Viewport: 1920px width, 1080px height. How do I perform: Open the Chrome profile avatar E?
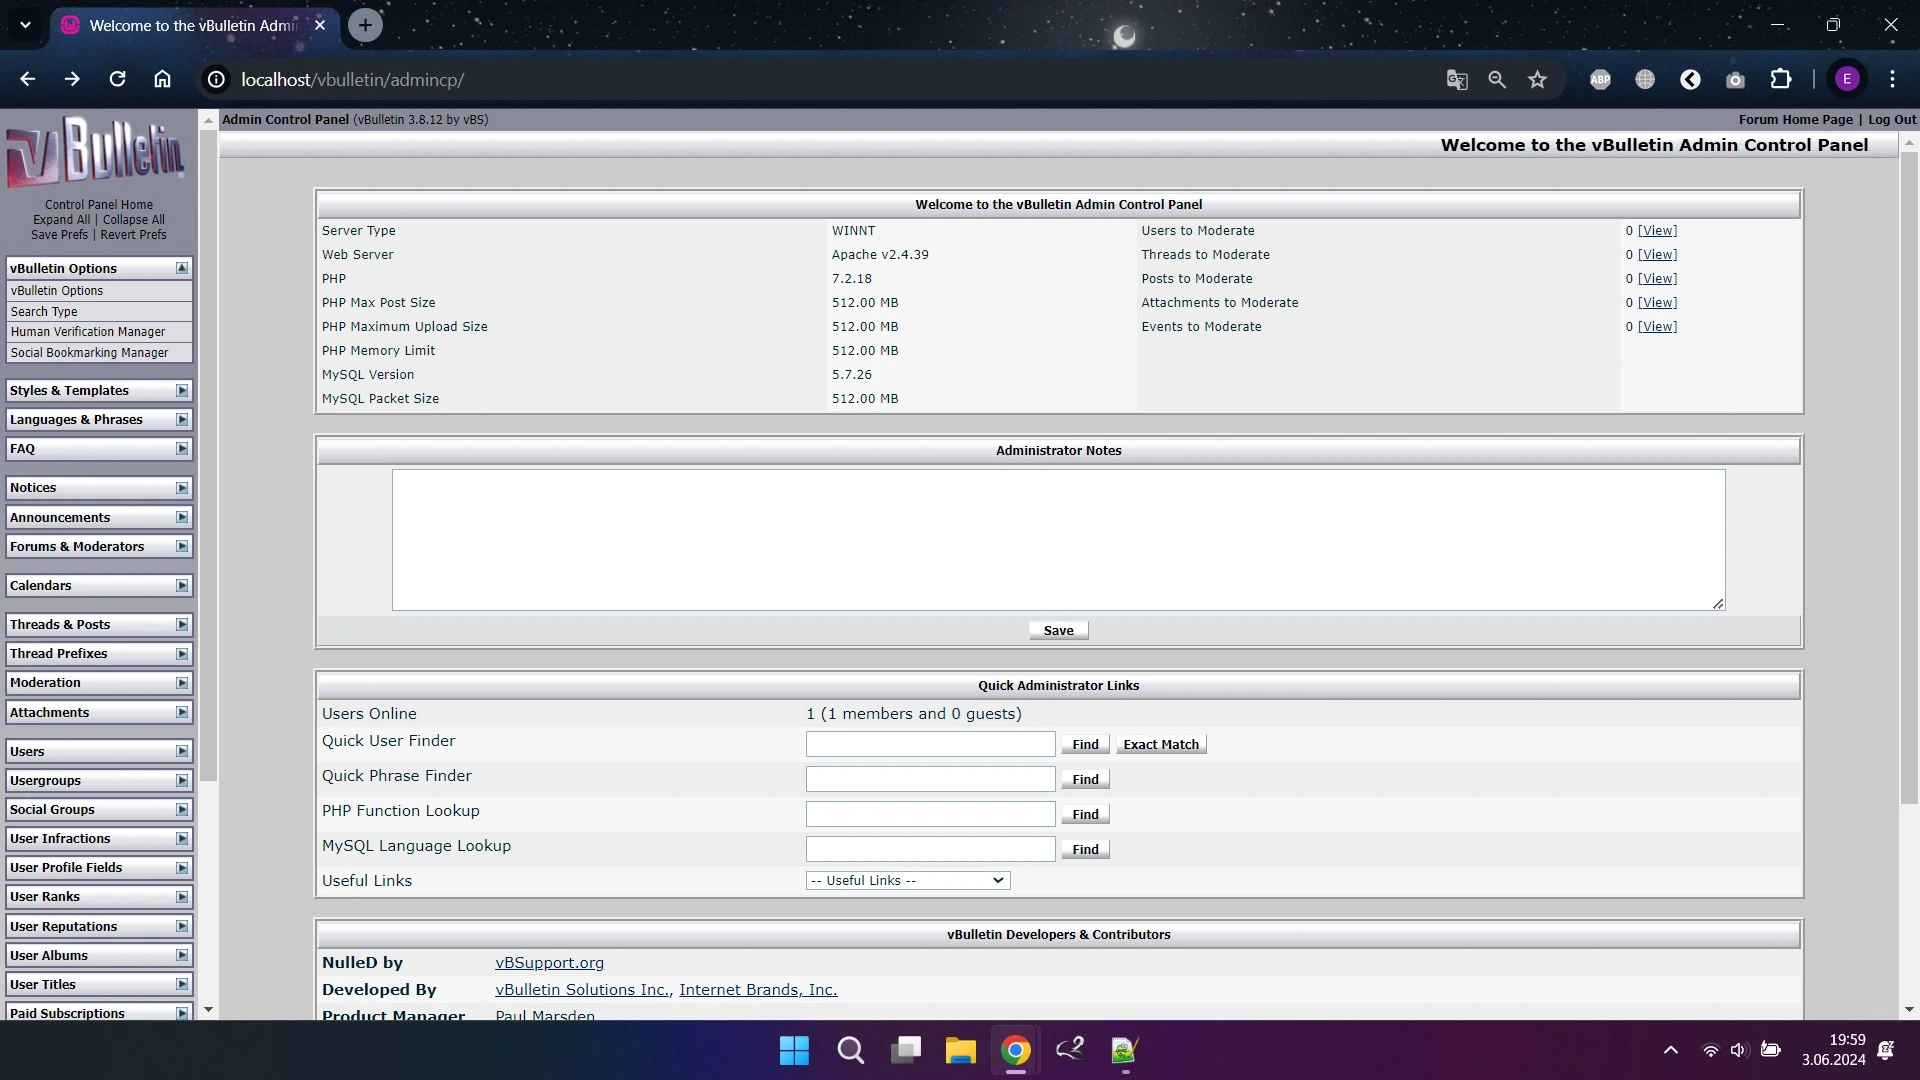(1847, 79)
